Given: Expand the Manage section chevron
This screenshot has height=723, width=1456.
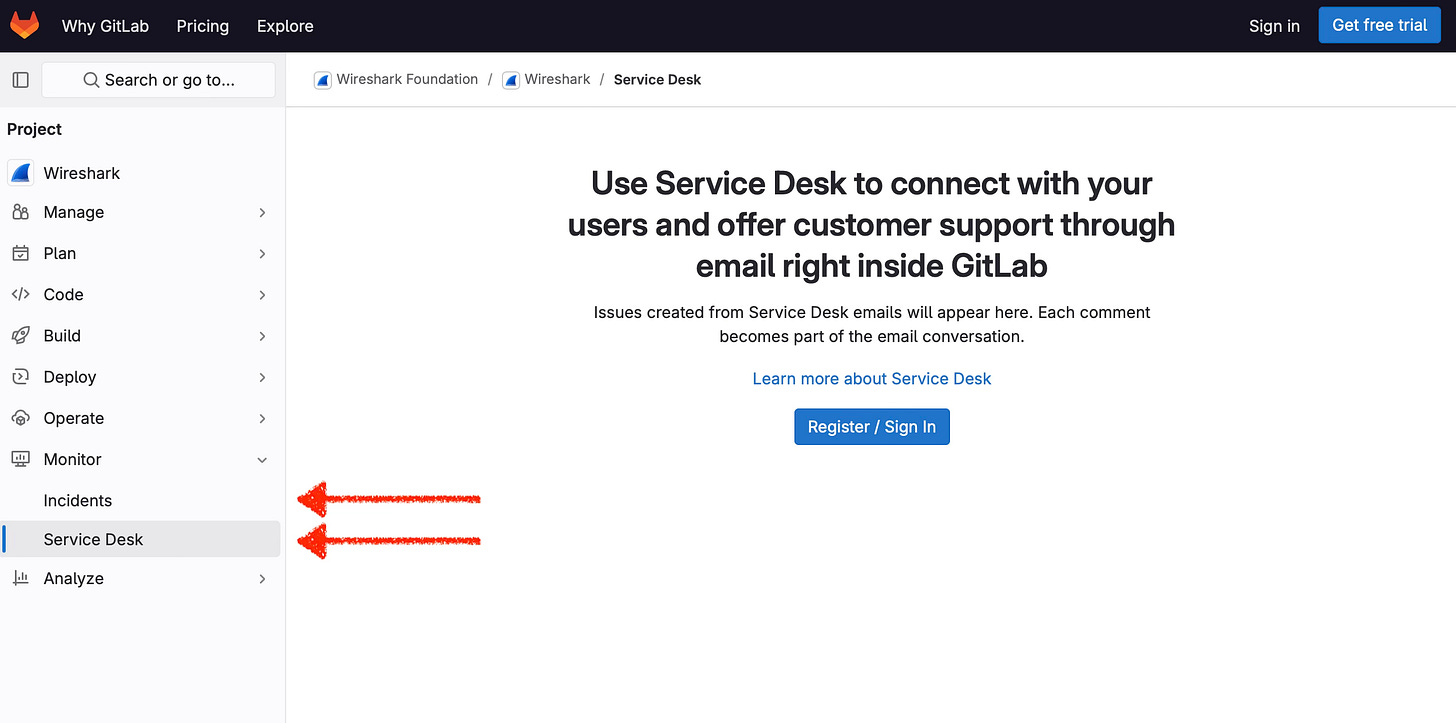Looking at the screenshot, I should point(262,212).
